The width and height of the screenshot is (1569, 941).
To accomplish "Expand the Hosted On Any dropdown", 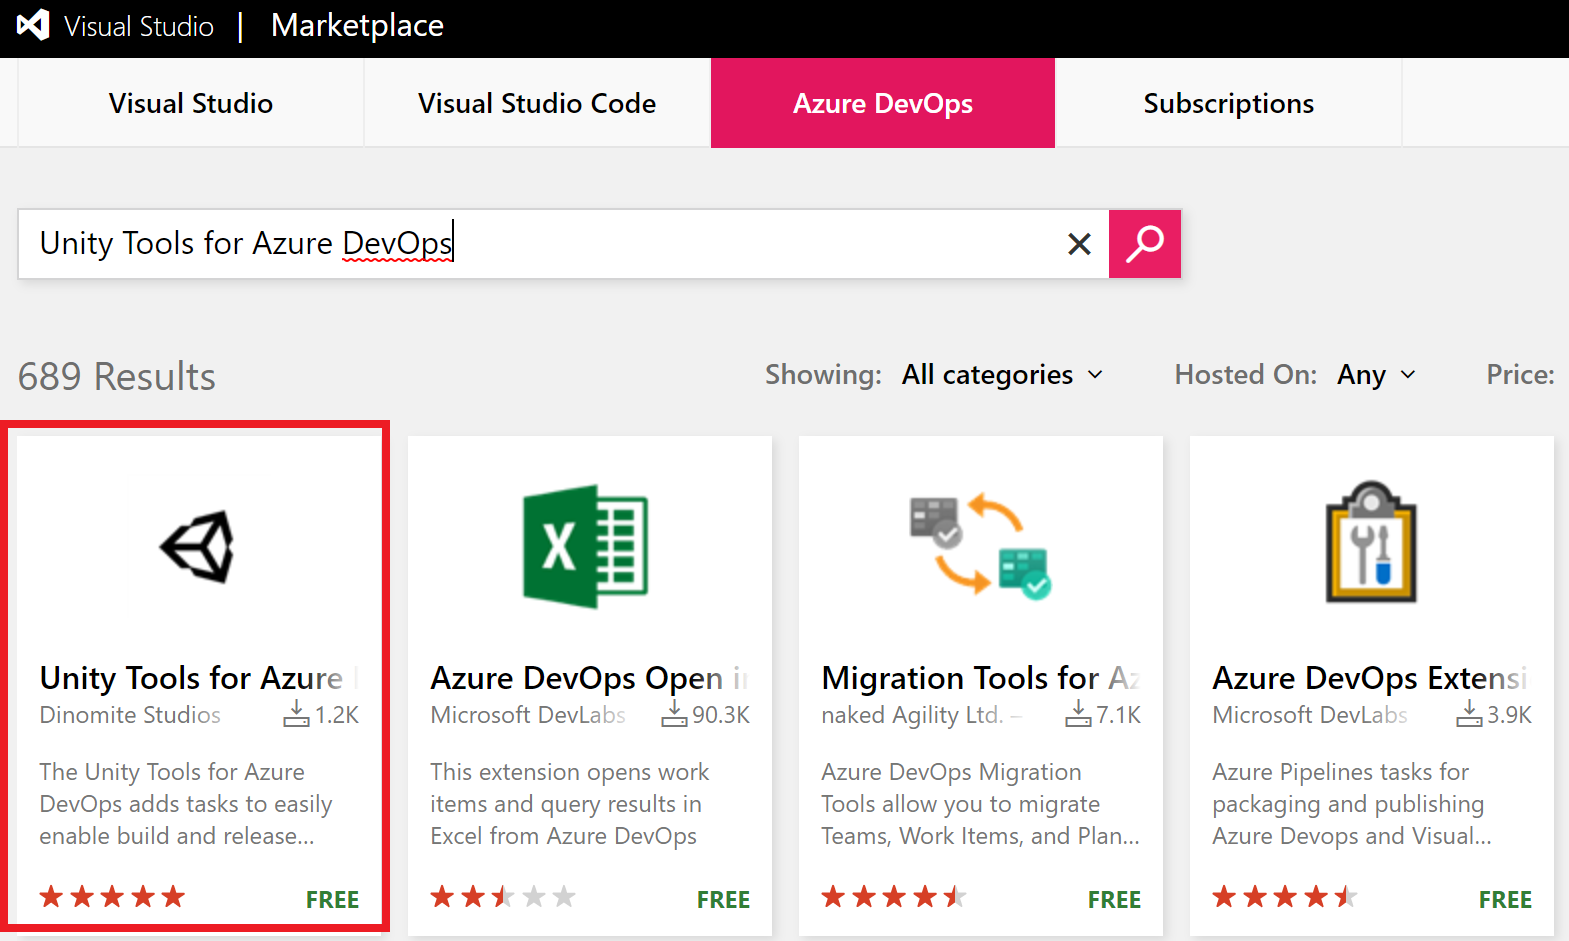I will [x=1376, y=375].
